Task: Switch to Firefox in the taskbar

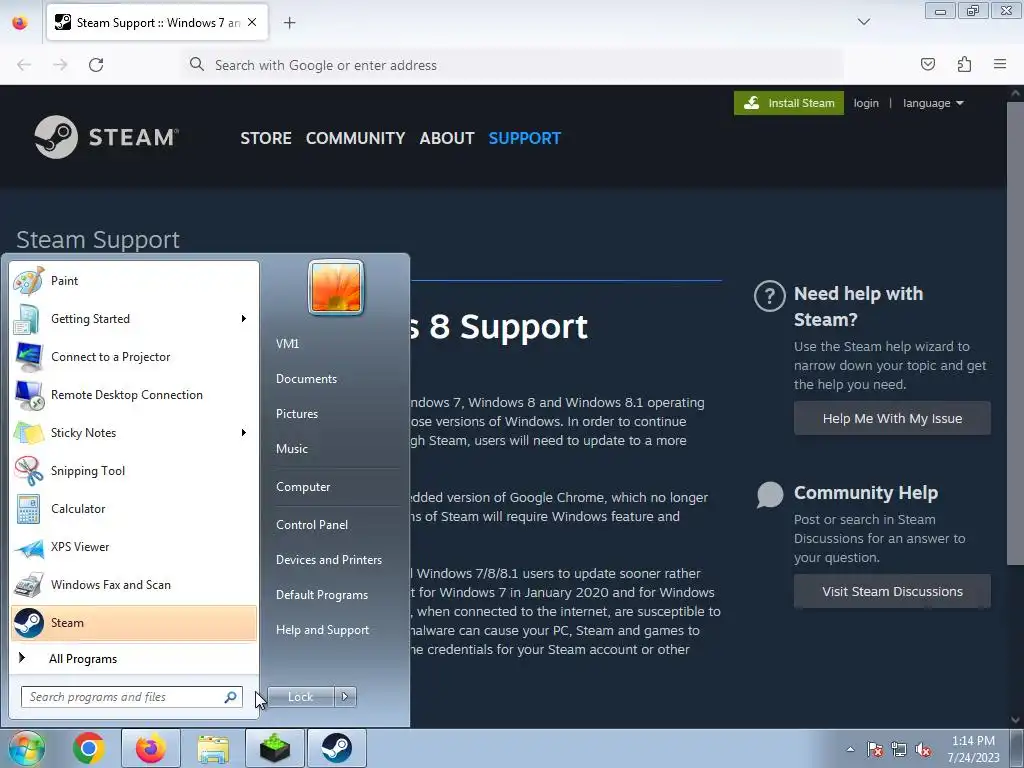Action: (x=150, y=748)
